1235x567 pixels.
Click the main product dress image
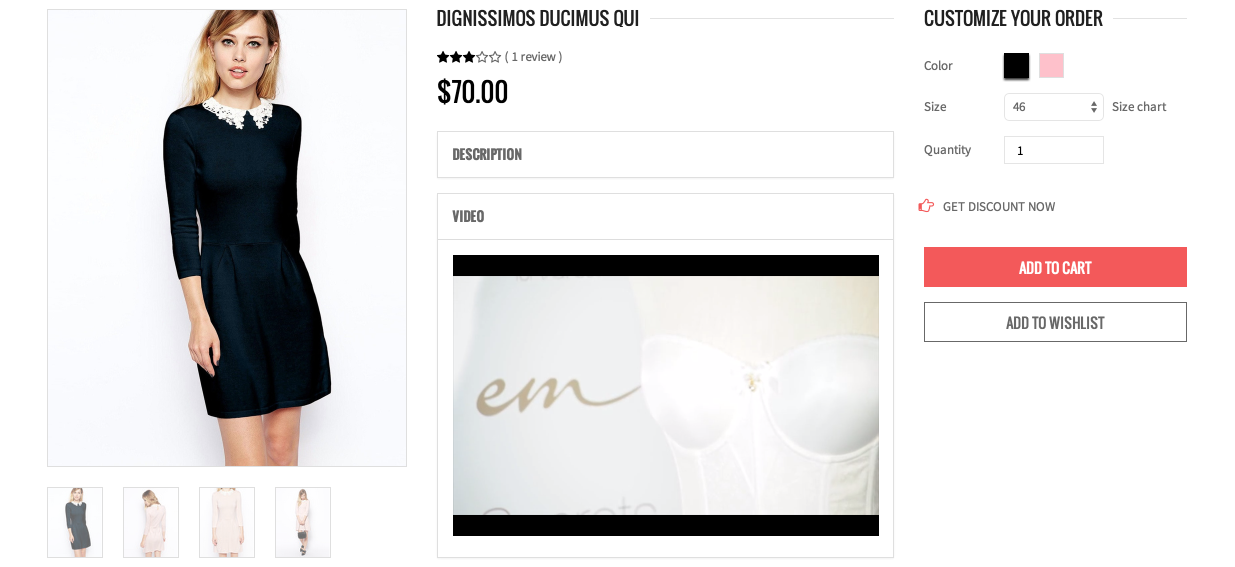click(x=227, y=238)
